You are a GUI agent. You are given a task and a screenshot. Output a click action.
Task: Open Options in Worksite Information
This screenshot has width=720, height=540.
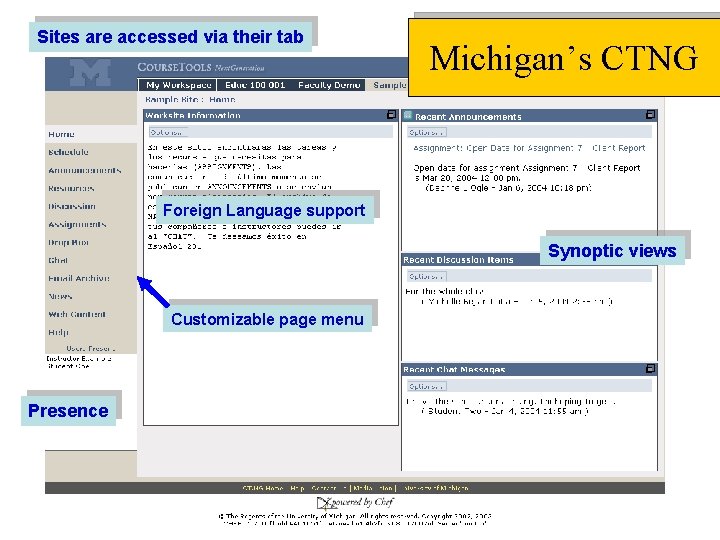point(168,132)
